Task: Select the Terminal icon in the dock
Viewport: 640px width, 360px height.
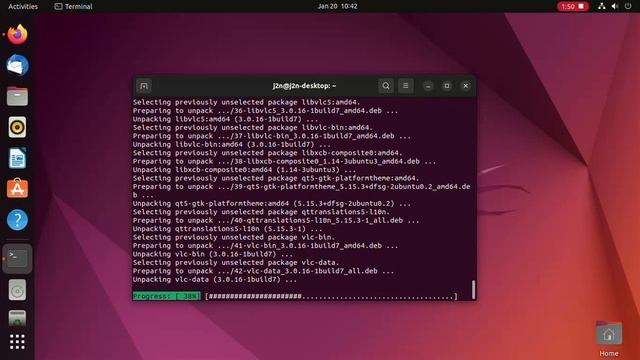Action: click(x=17, y=259)
